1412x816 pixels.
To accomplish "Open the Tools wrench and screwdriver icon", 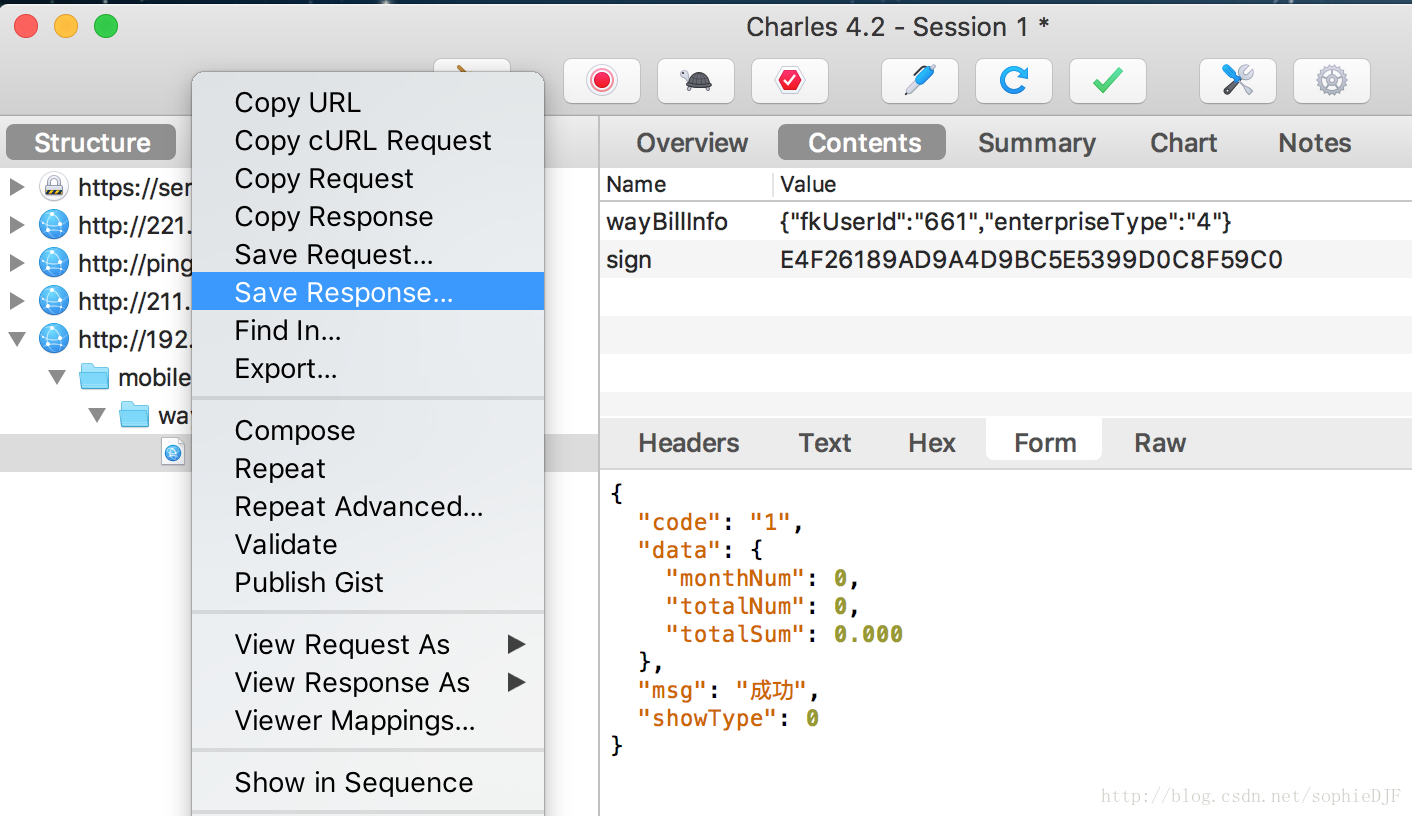I will point(1238,81).
